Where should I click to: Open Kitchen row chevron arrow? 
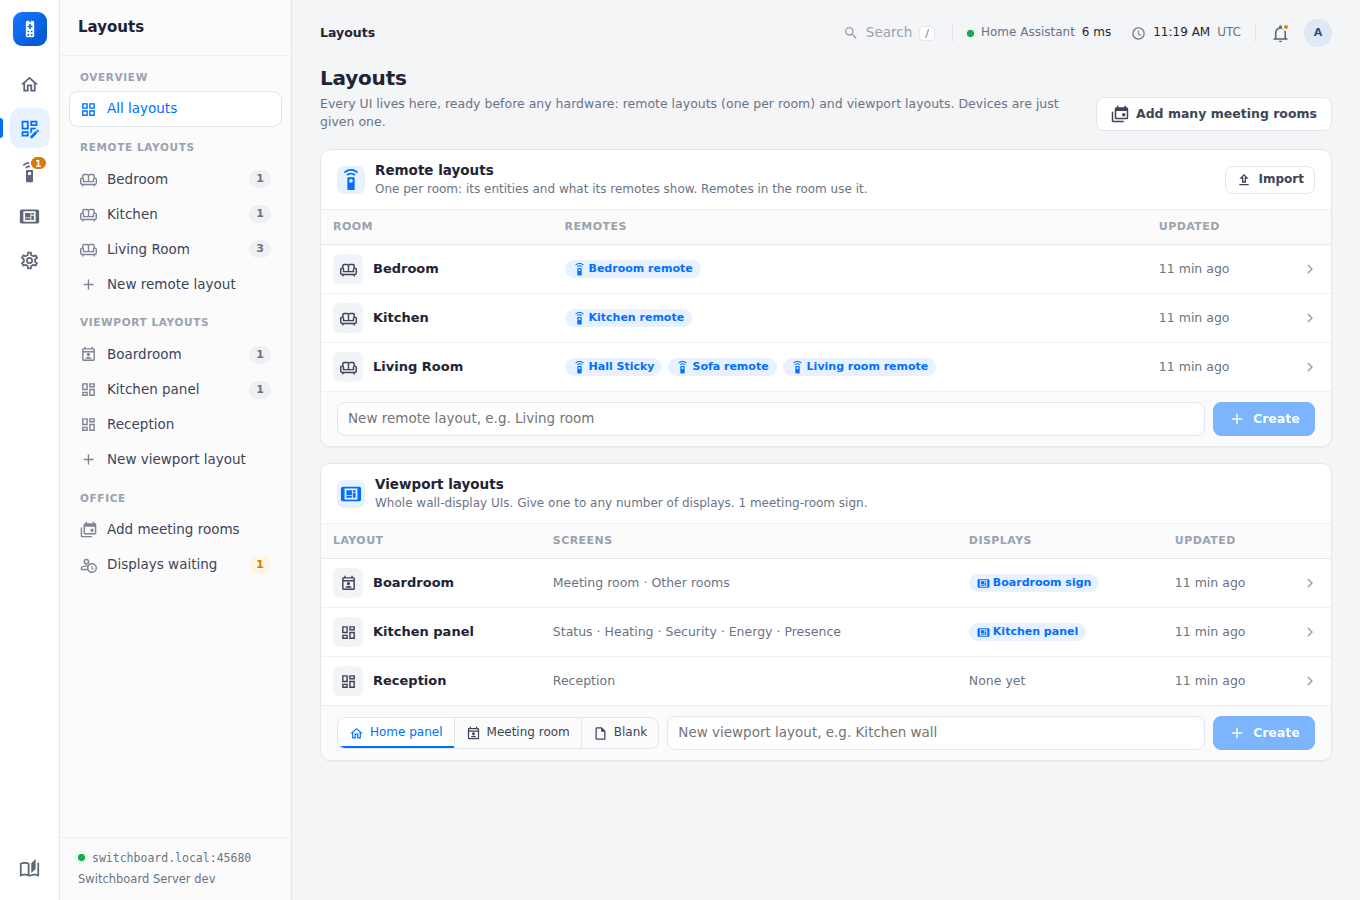[x=1310, y=318]
